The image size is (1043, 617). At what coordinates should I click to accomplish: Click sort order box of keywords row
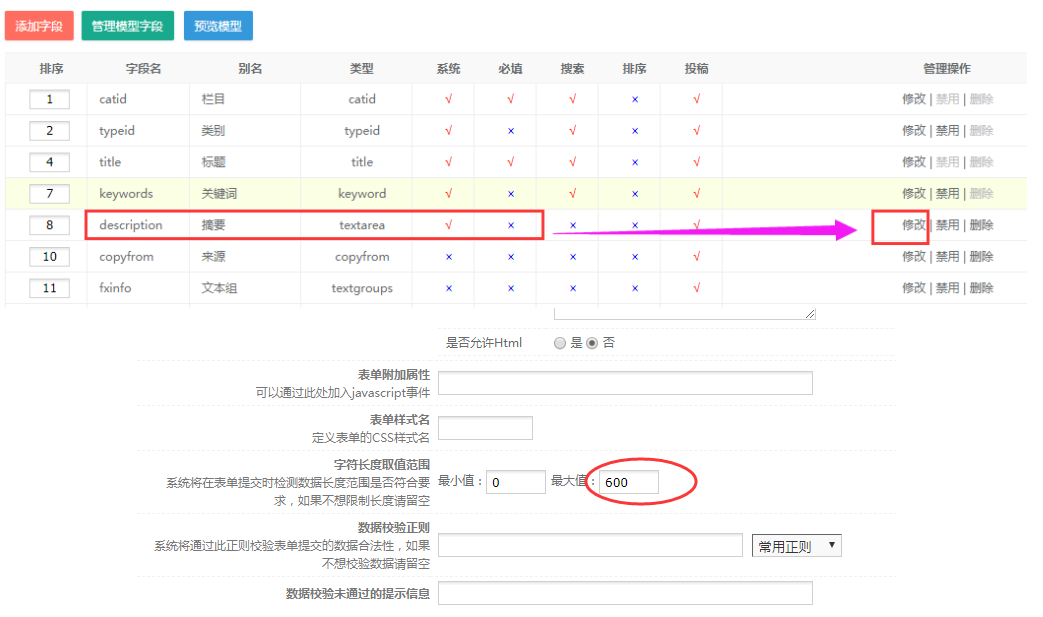pos(49,193)
